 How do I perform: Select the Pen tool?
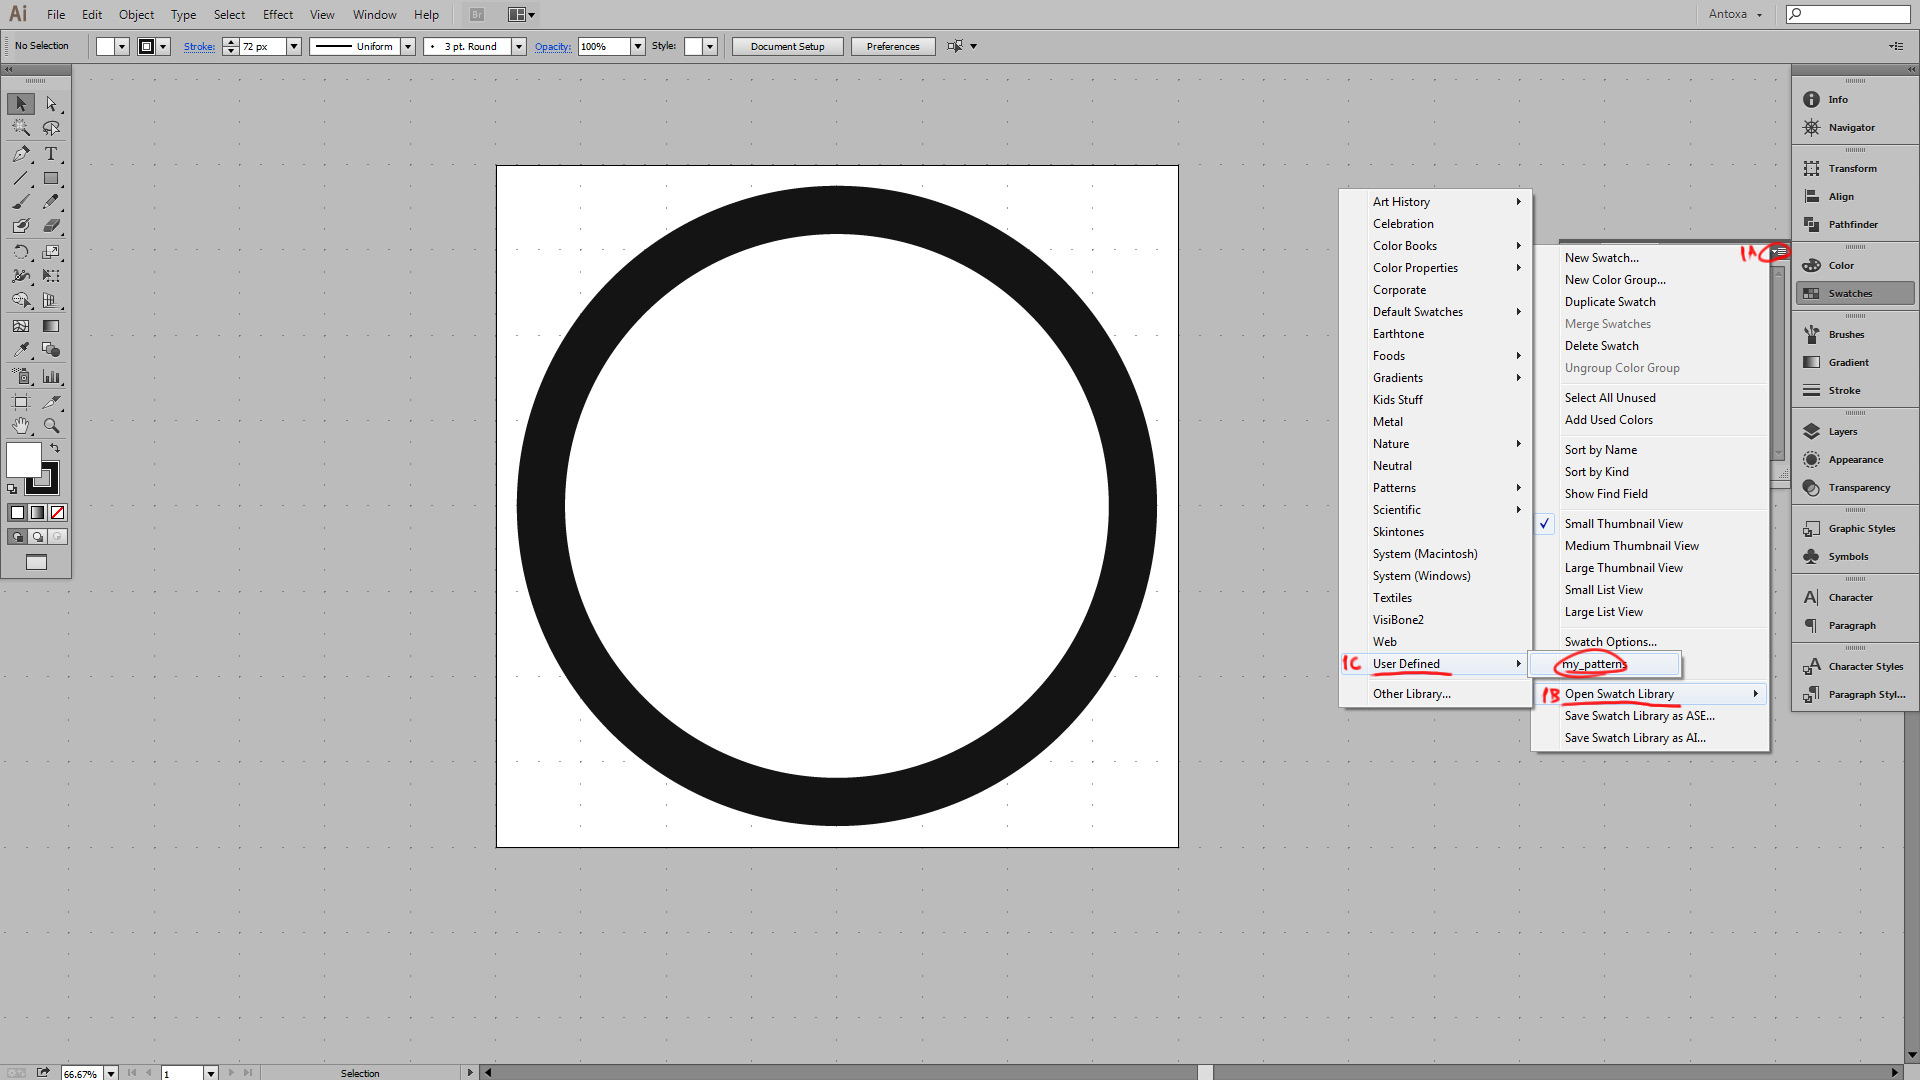coord(21,154)
